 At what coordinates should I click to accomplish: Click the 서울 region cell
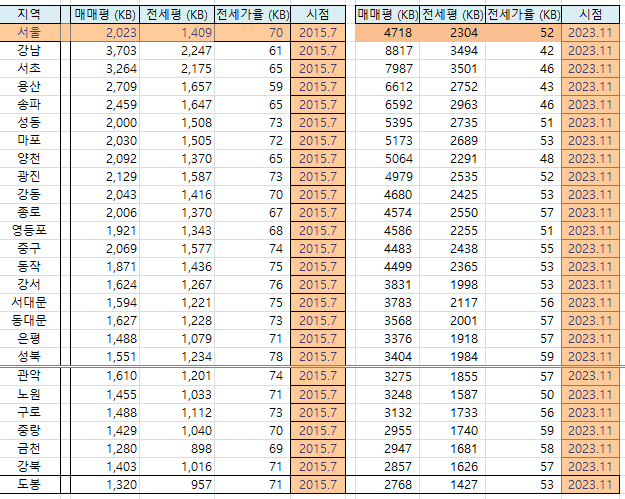29,33
